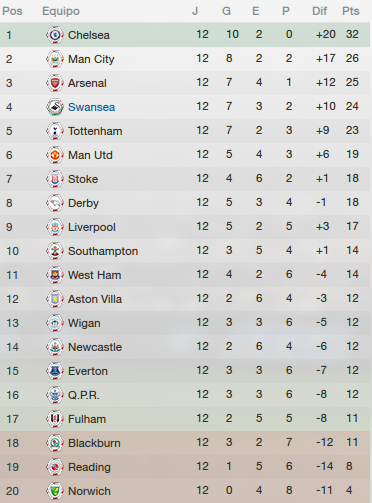This screenshot has width=372, height=503.
Task: Open the Stoke team name
Action: pos(83,179)
